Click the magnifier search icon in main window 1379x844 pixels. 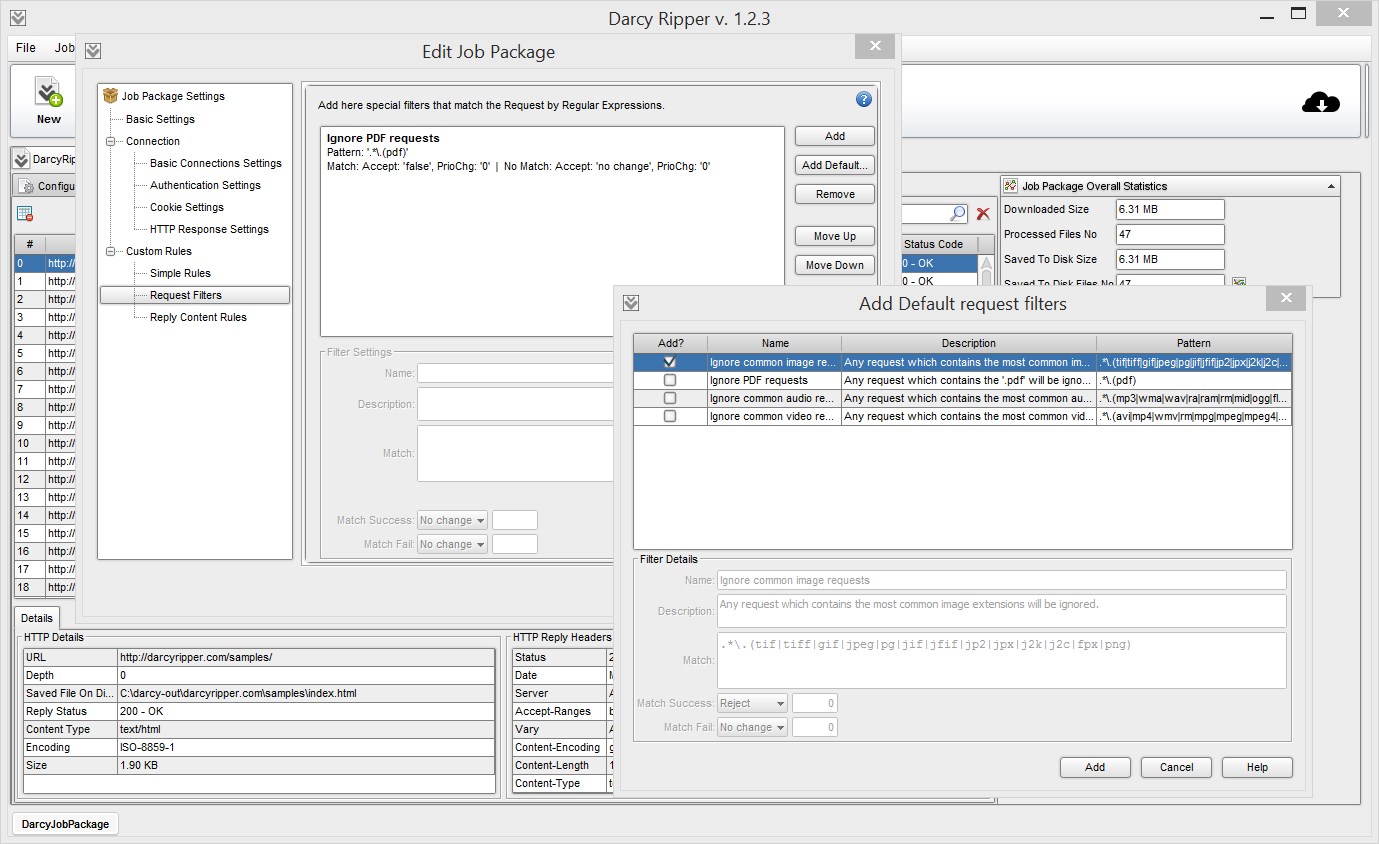pyautogui.click(x=958, y=214)
